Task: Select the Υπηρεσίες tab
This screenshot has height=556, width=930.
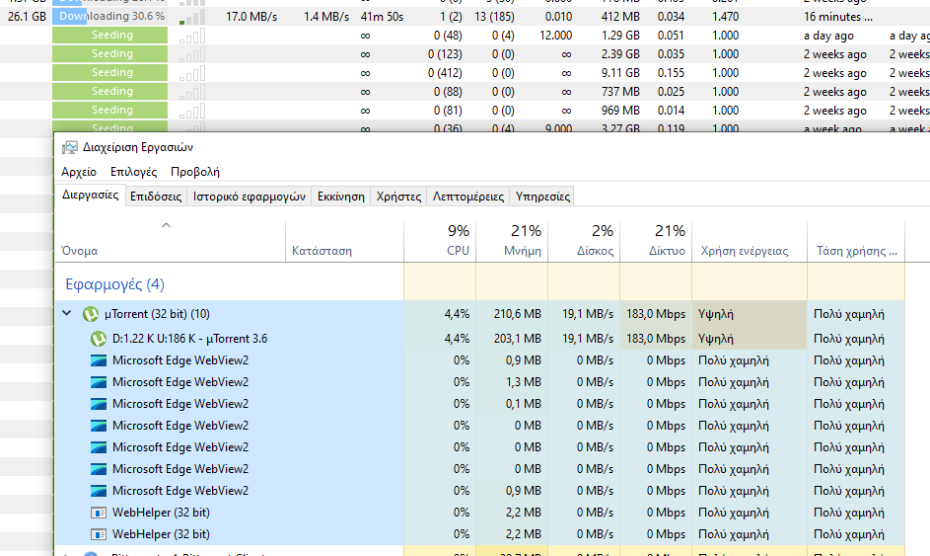Action: pos(542,197)
